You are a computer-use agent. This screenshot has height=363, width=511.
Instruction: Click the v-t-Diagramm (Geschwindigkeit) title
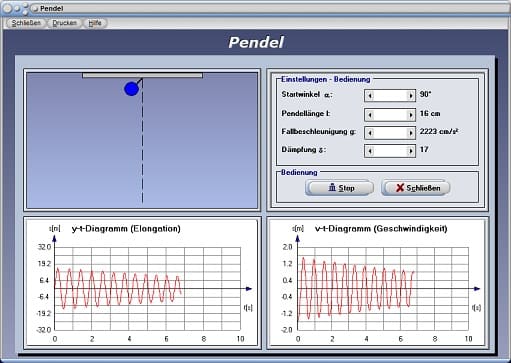click(381, 229)
